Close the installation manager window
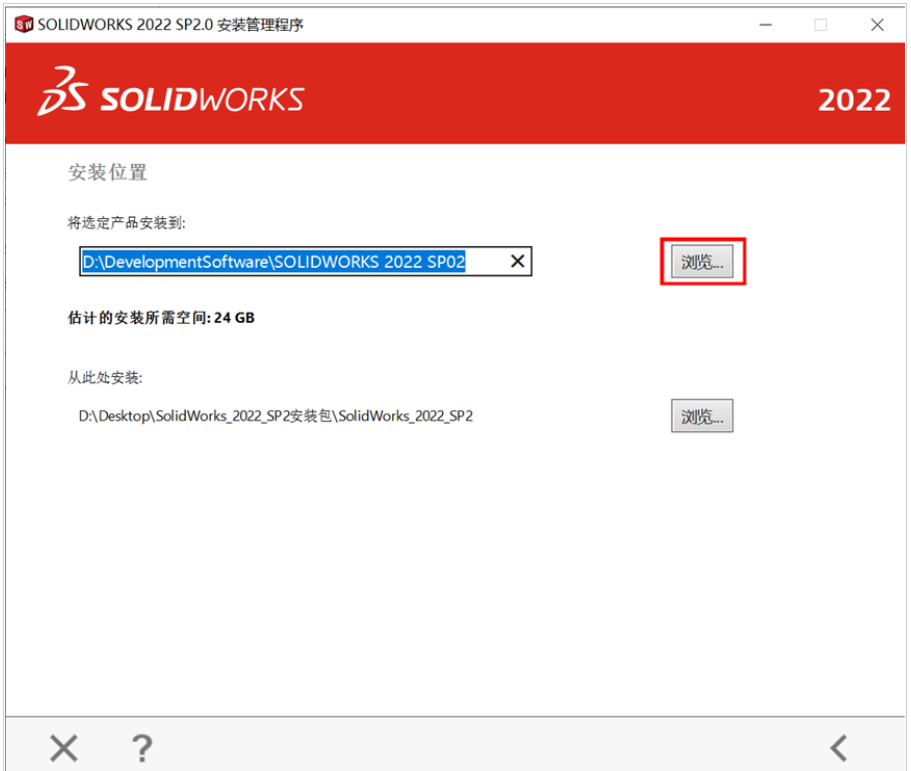 (x=877, y=24)
